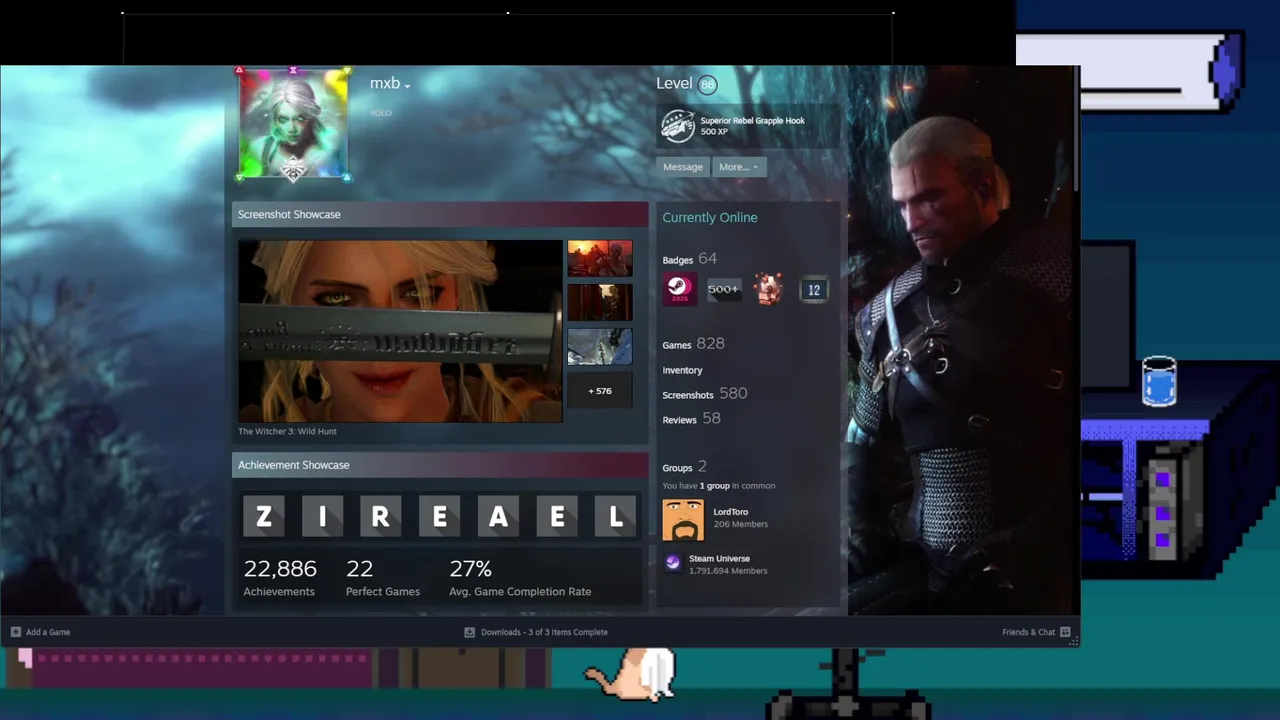1280x720 pixels.
Task: Select the Steam 2025 badge icon
Action: [679, 290]
